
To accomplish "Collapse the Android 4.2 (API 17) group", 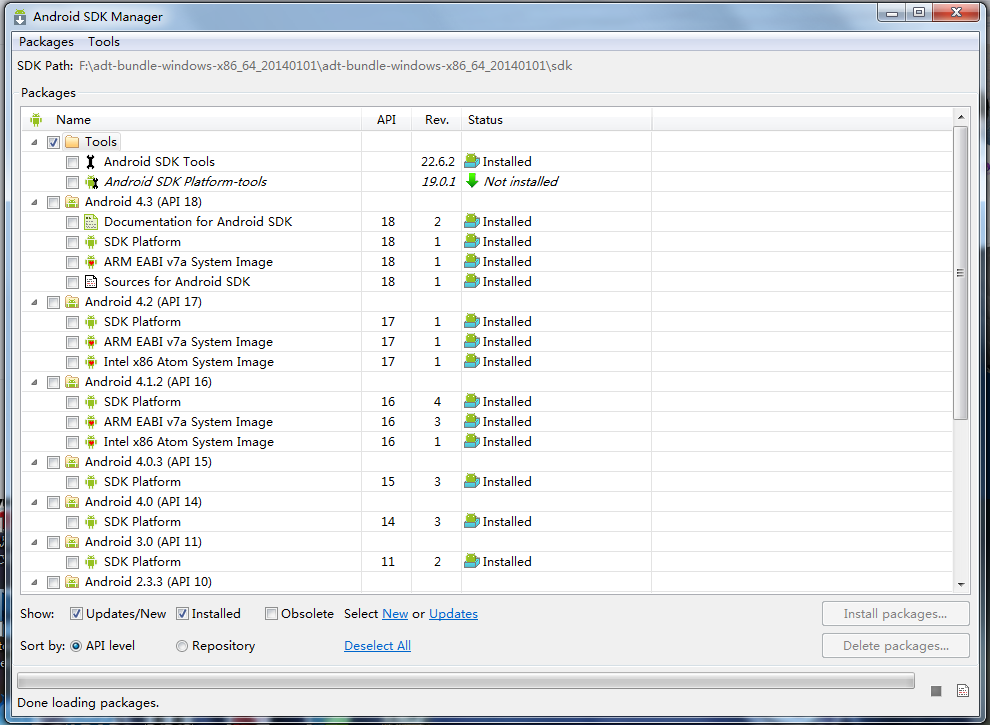I will (34, 303).
